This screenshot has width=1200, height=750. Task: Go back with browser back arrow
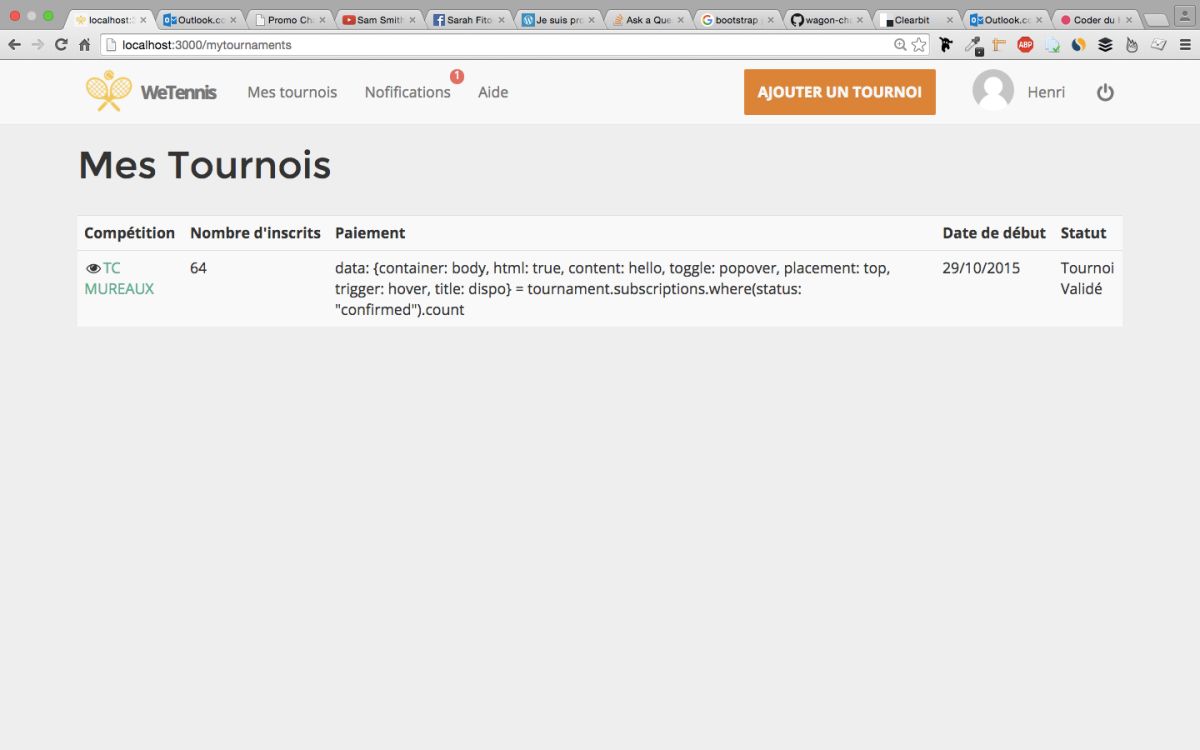pos(14,45)
